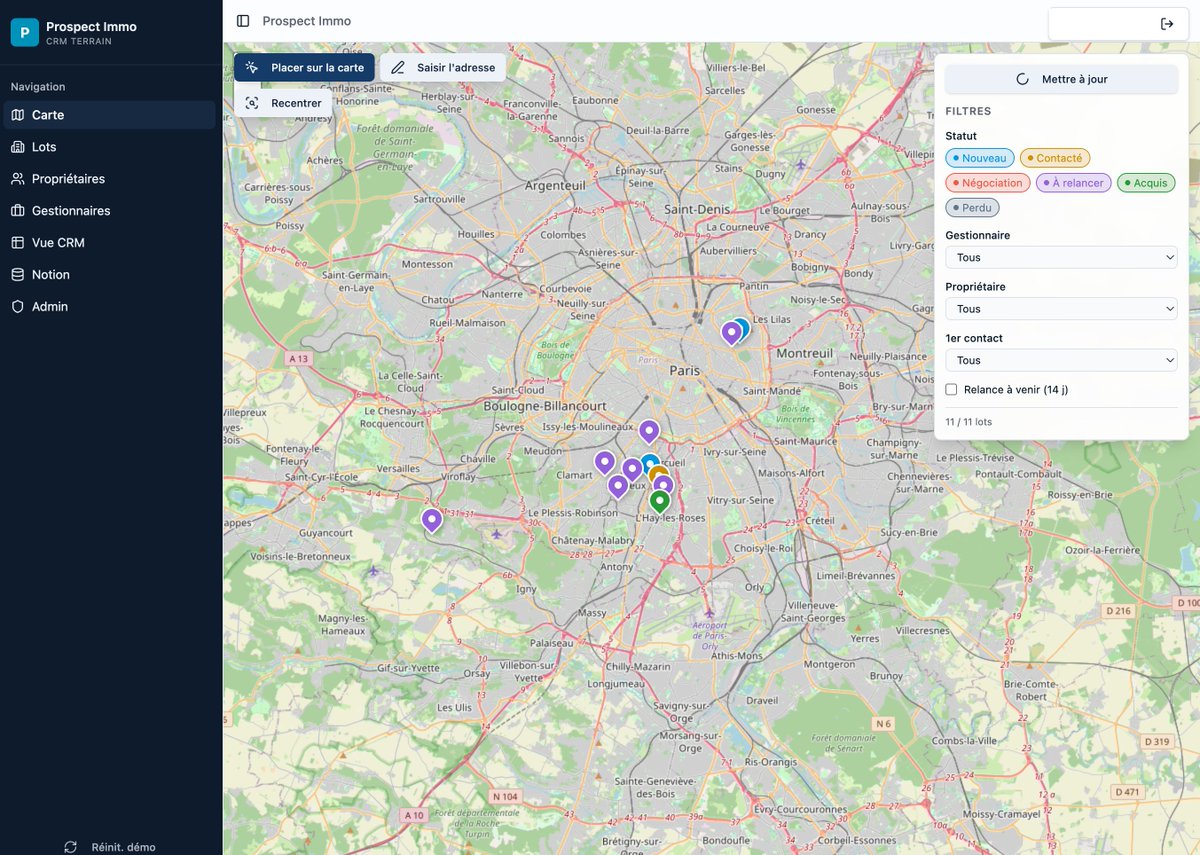Click the Carte map icon in sidebar
1200x855 pixels.
pos(18,115)
